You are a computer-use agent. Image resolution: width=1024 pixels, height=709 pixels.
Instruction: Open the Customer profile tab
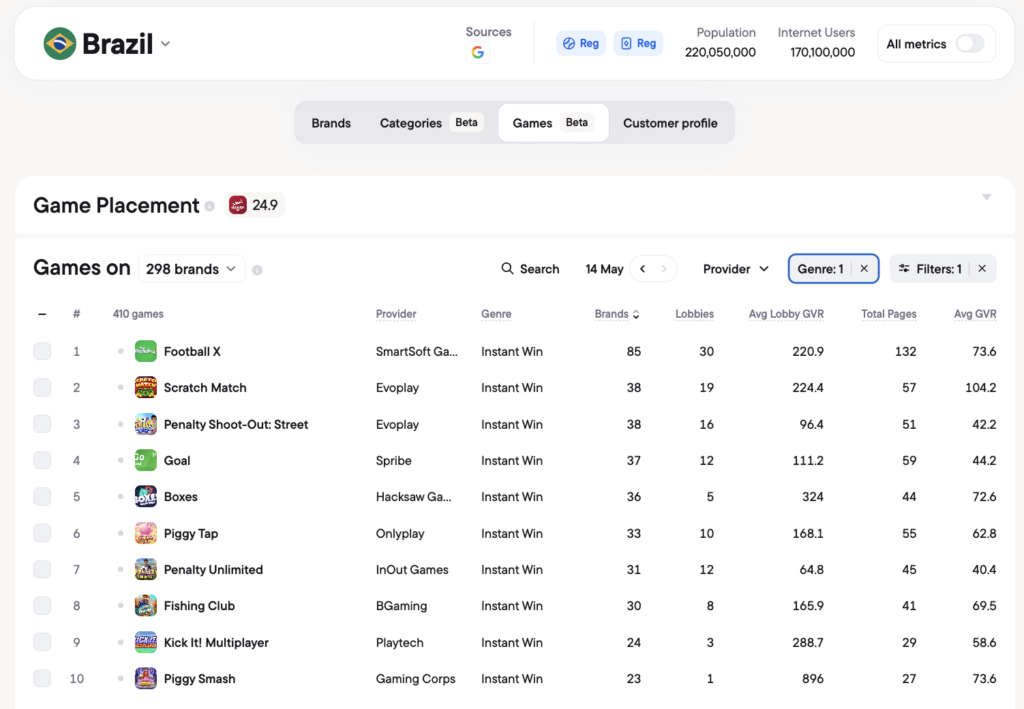tap(670, 123)
